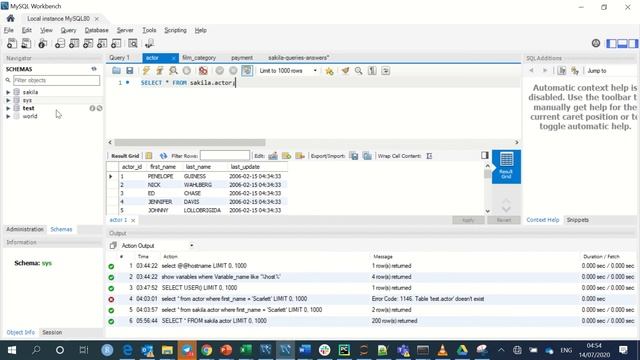Click the search table data toolbar icon

pyautogui.click(x=133, y=43)
